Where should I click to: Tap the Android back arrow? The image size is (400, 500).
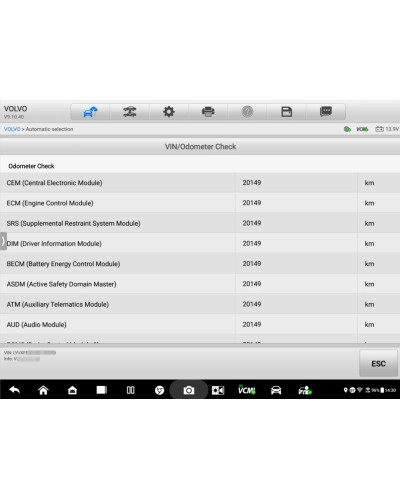pyautogui.click(x=15, y=390)
